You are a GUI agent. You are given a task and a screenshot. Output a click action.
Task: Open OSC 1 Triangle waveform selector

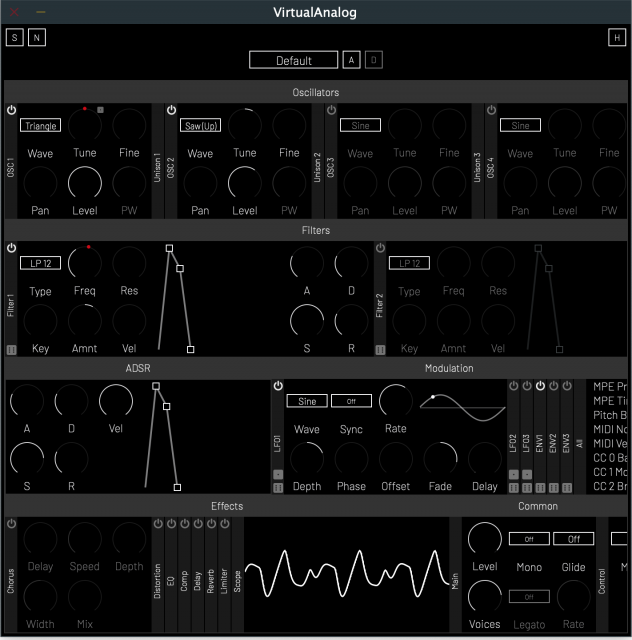[x=40, y=125]
